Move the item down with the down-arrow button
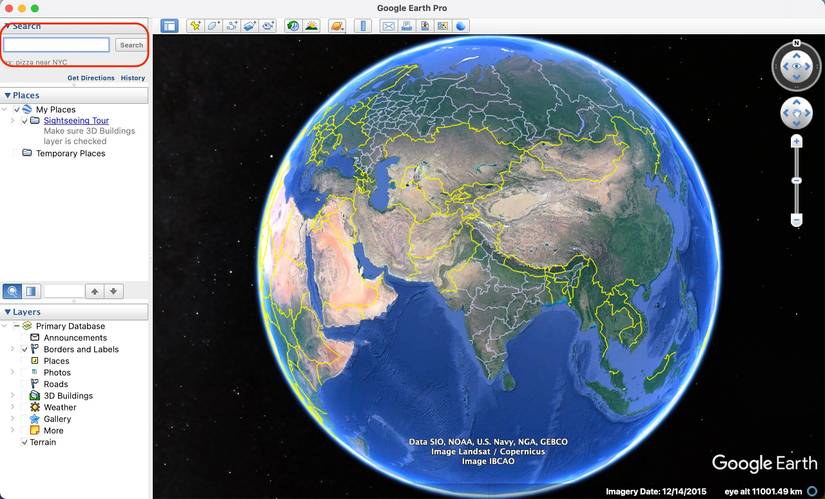This screenshot has width=825, height=499. point(114,291)
